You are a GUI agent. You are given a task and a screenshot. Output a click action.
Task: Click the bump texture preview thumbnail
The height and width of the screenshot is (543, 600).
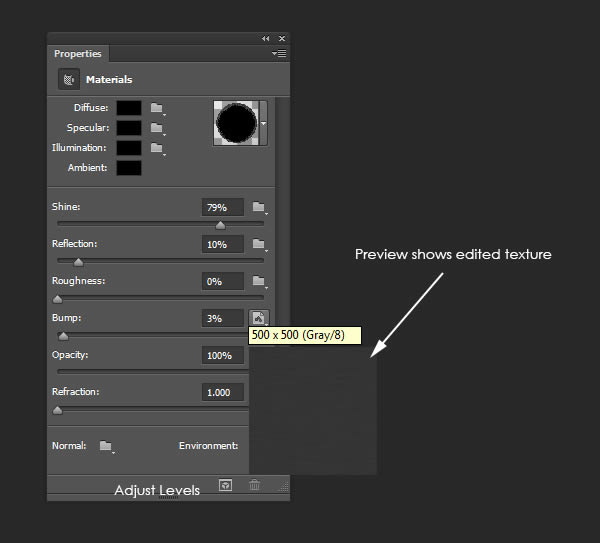point(313,410)
